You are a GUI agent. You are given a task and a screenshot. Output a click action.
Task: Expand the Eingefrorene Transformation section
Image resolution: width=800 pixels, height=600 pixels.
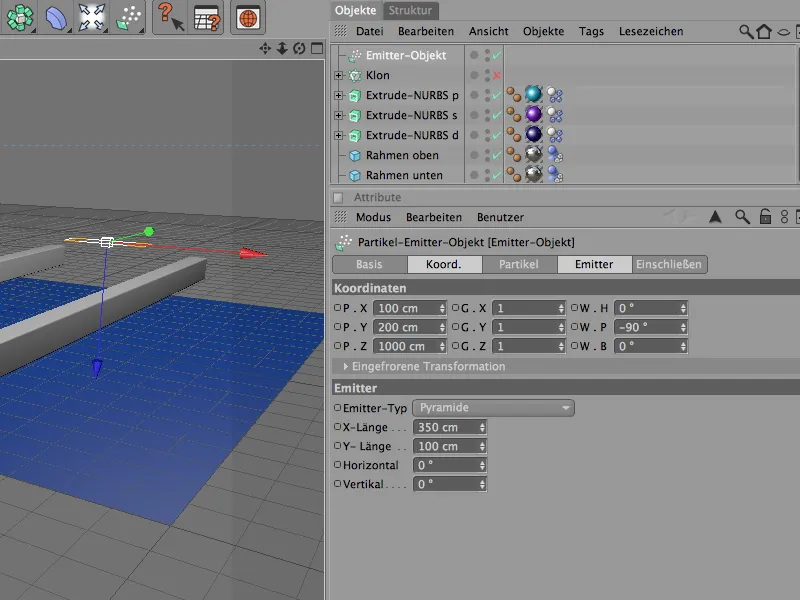[x=346, y=367]
